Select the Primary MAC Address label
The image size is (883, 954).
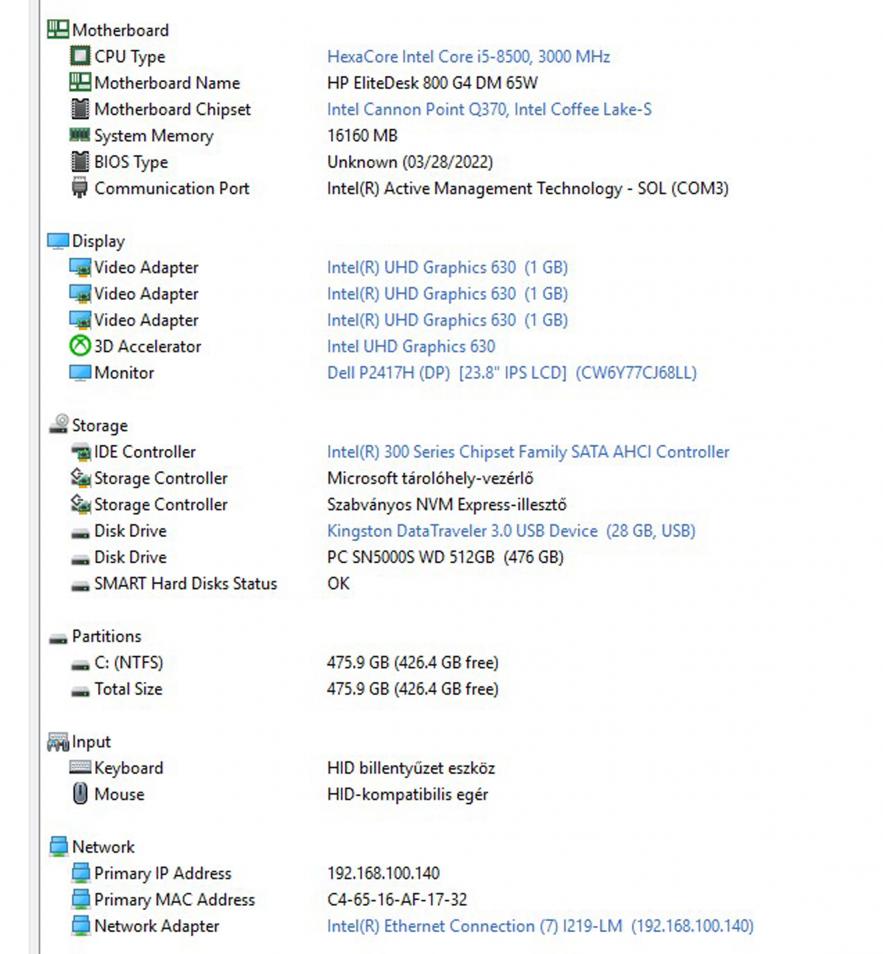[x=175, y=899]
